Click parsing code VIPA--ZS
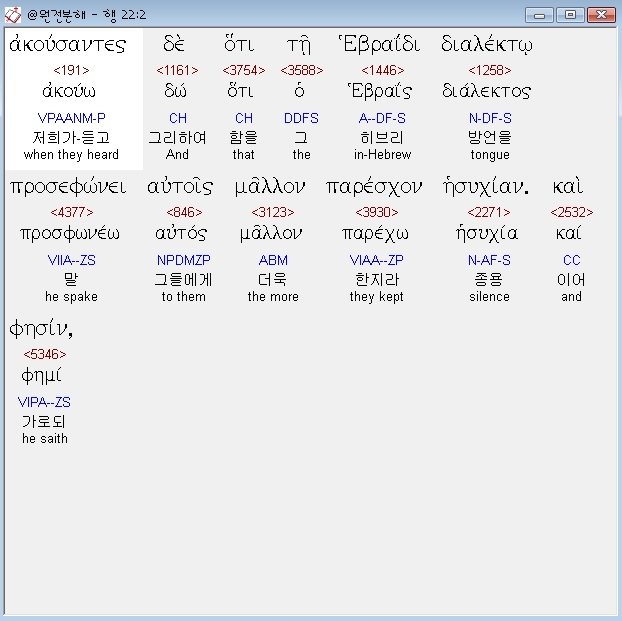Viewport: 622px width, 621px height. 44,402
